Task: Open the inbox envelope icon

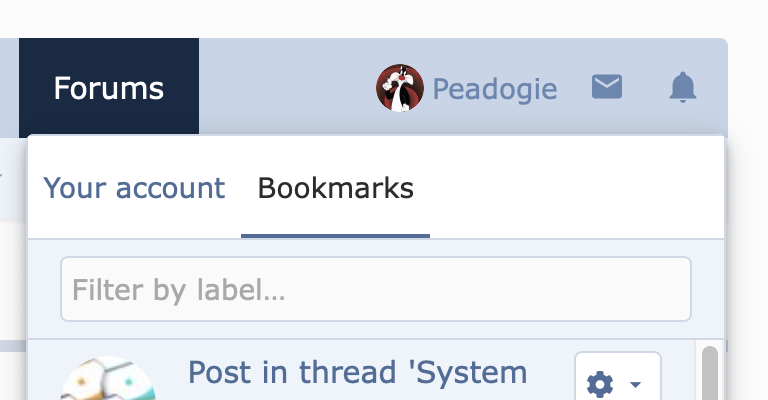Action: pyautogui.click(x=607, y=87)
